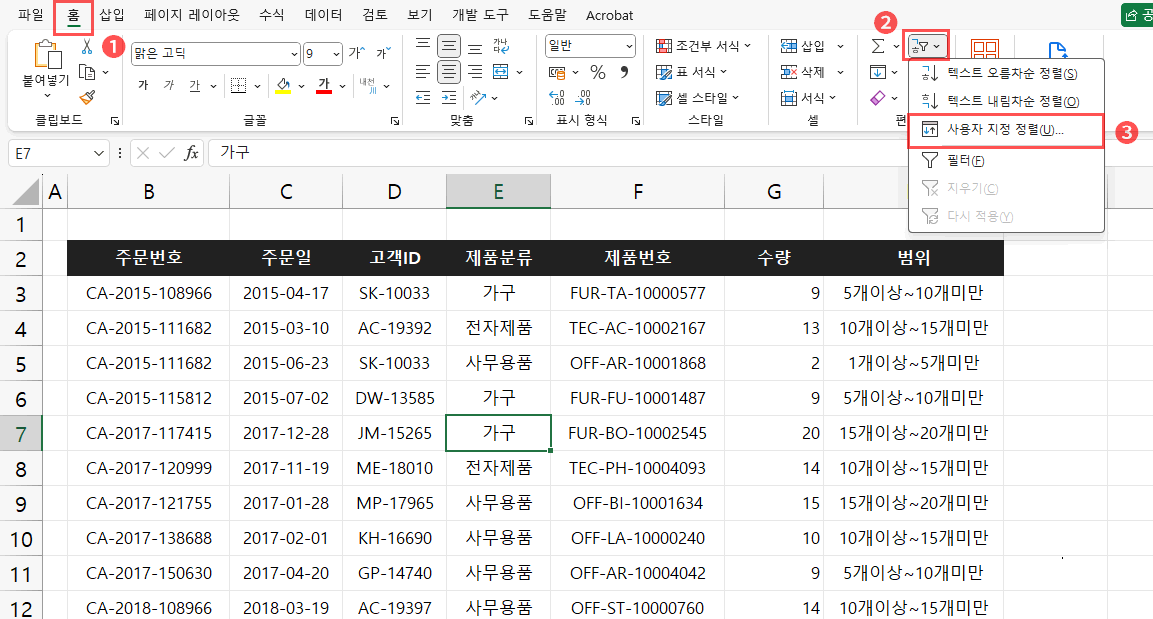Click the Fill down arrow icon
1153x619 pixels.
(x=878, y=72)
